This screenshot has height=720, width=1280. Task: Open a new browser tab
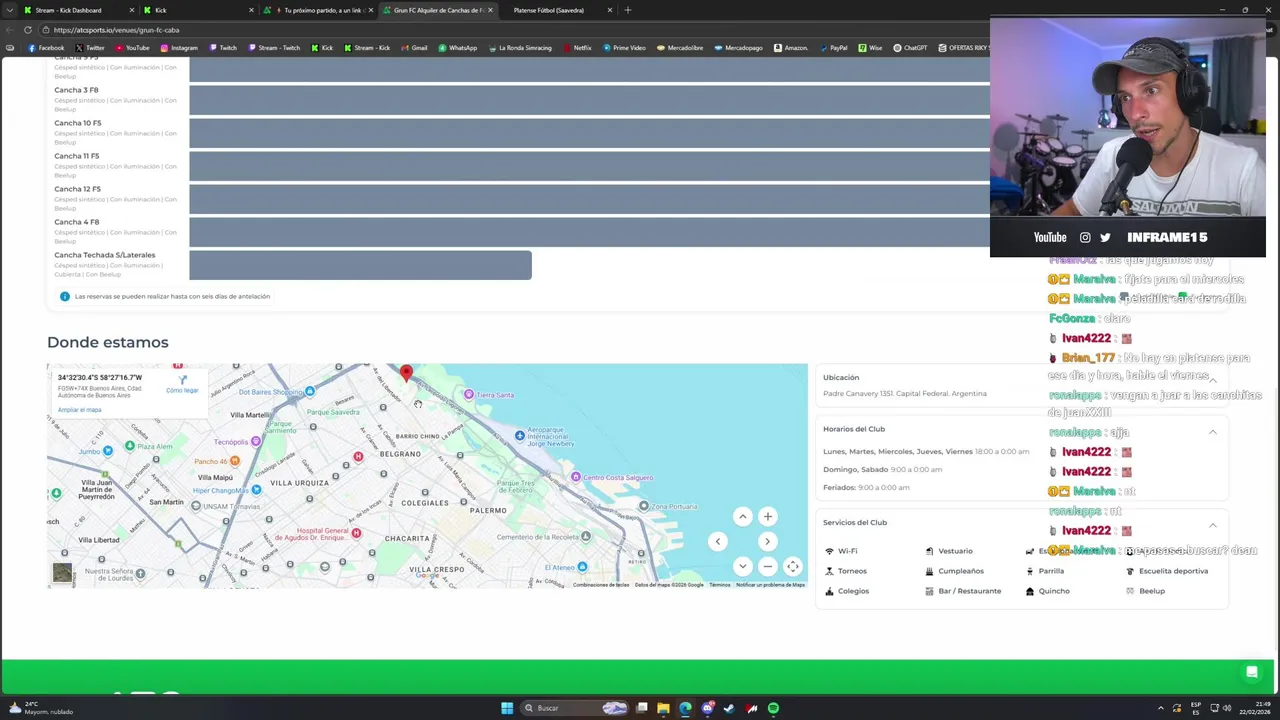click(x=628, y=10)
